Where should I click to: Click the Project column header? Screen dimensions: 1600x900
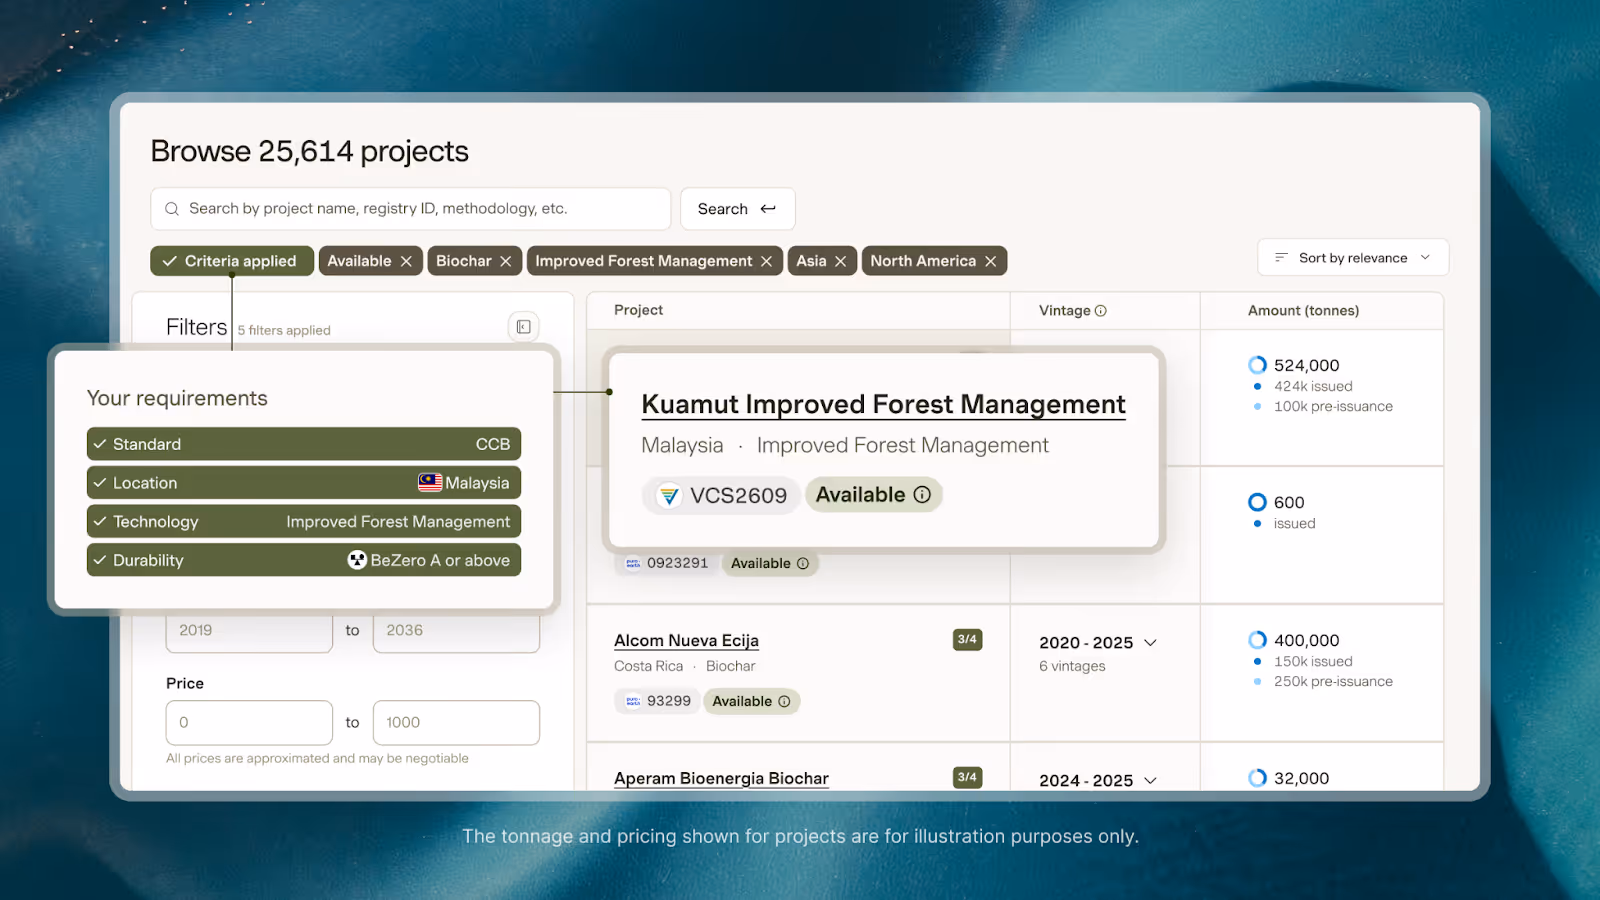coord(638,310)
